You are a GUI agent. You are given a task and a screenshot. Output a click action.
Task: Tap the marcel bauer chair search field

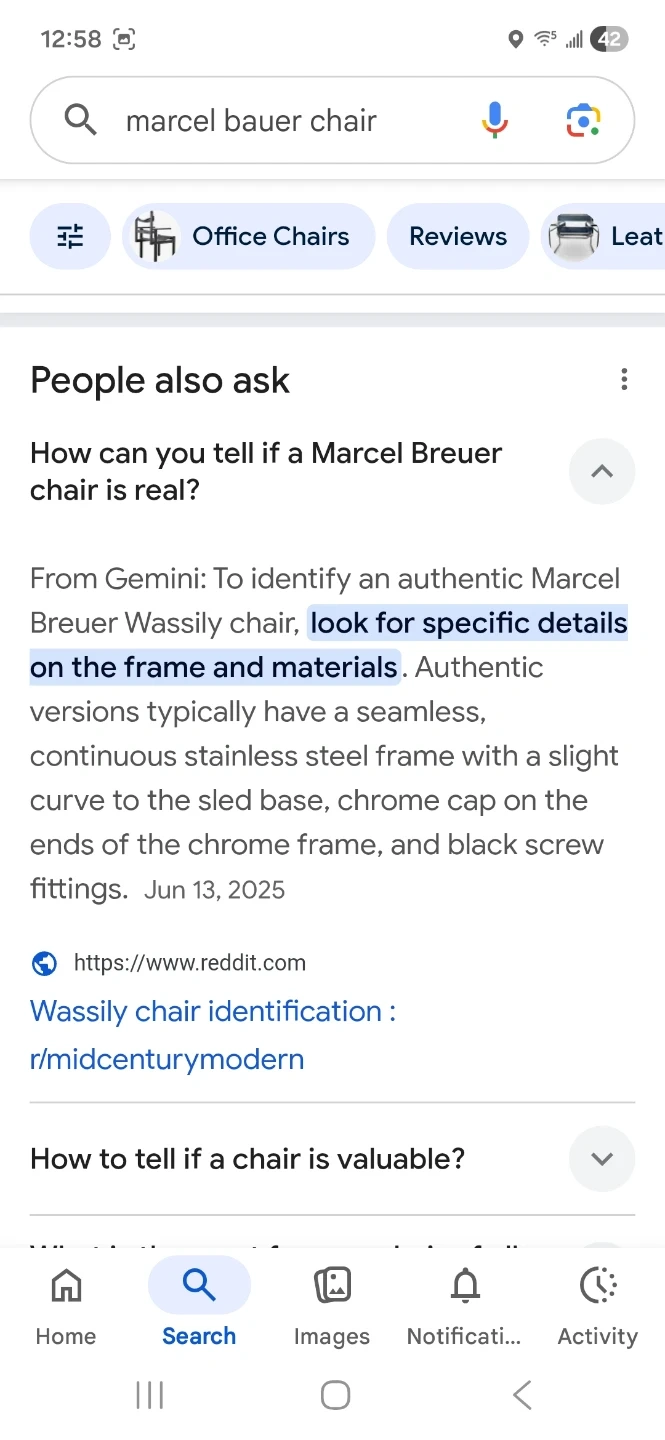280,121
